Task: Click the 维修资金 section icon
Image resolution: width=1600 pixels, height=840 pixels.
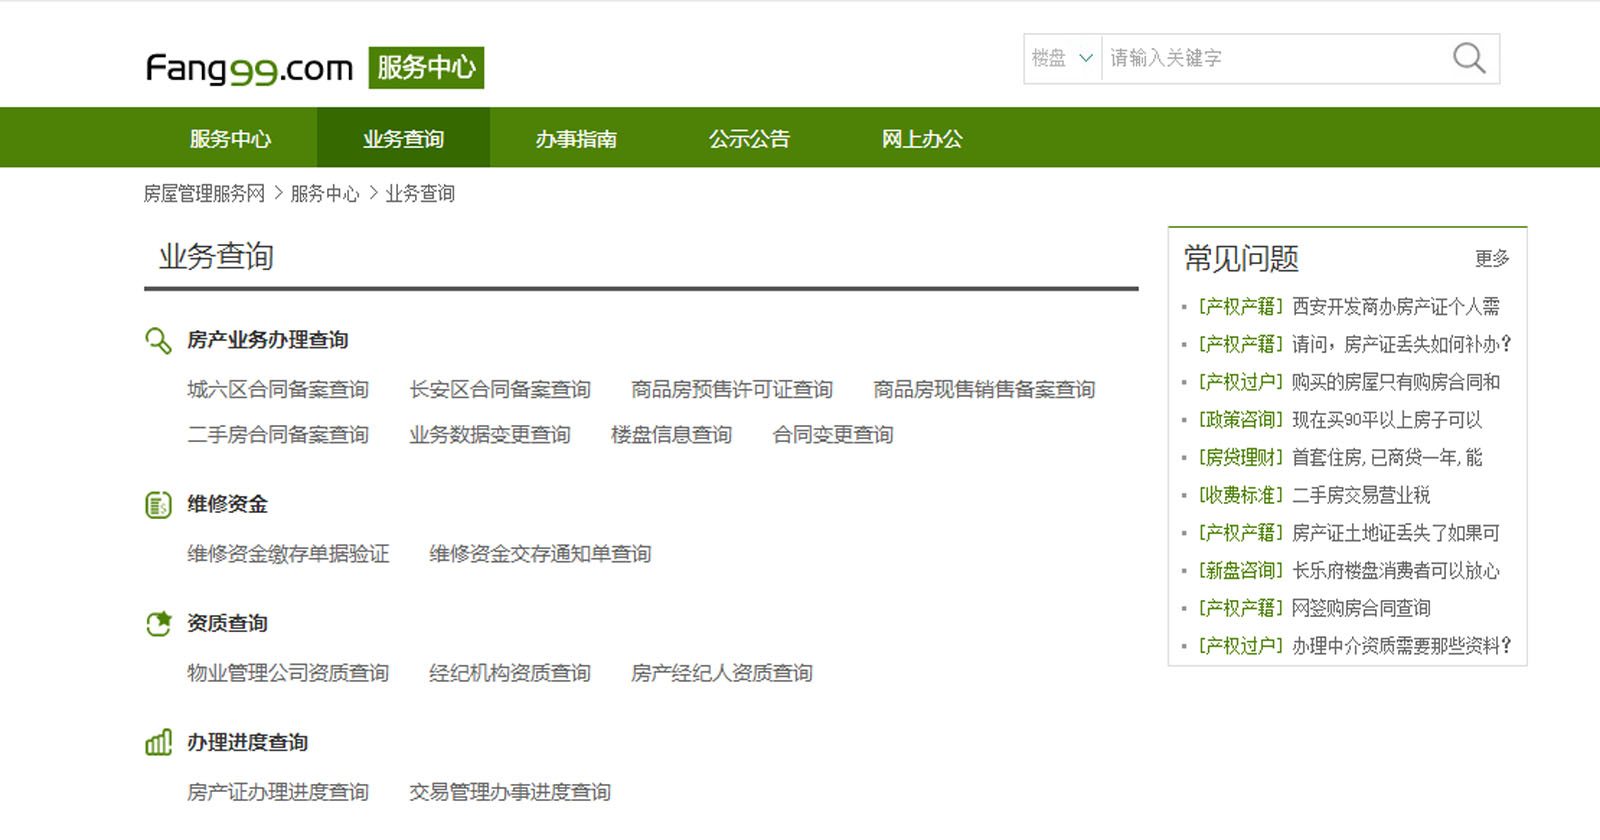Action: point(158,505)
